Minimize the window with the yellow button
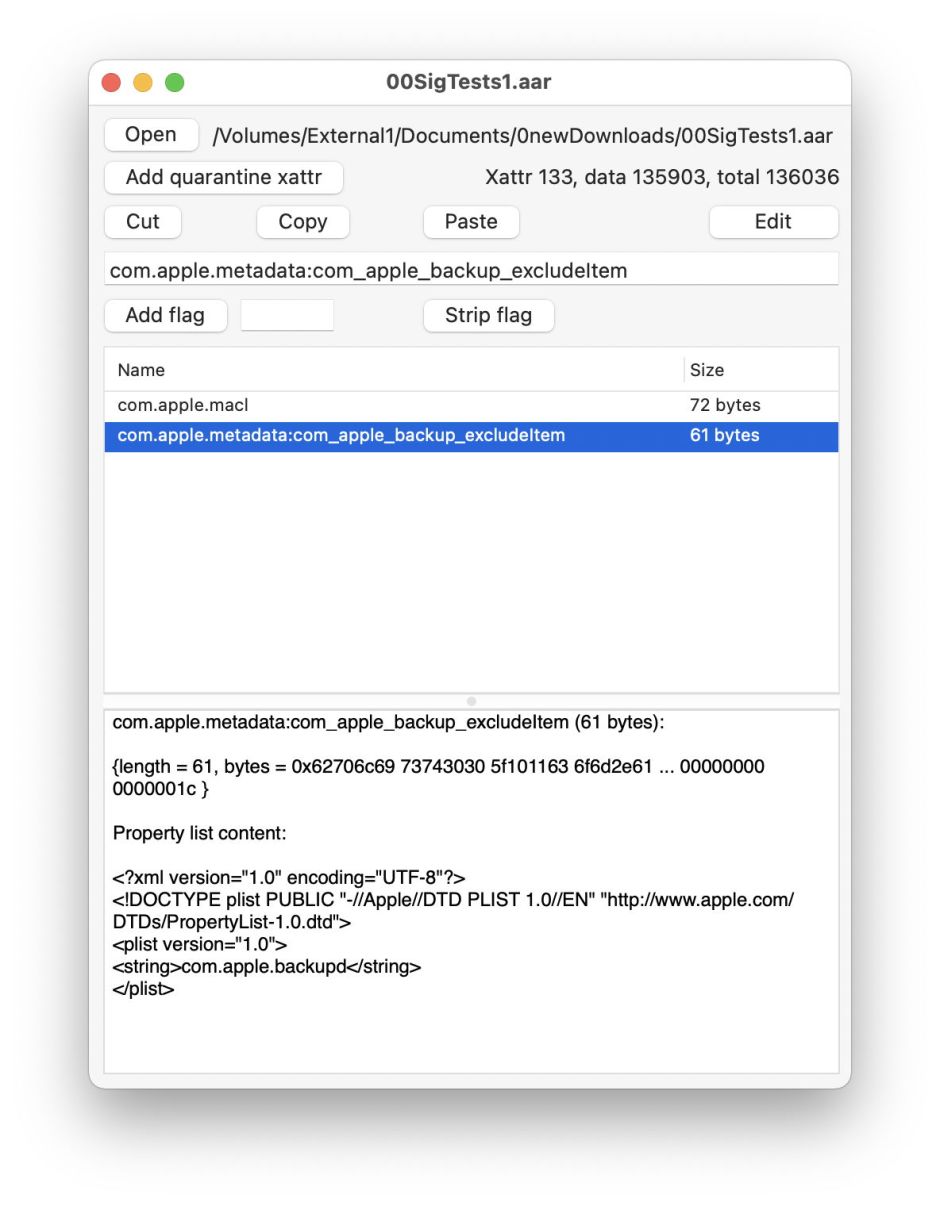This screenshot has width=940, height=1206. point(143,82)
